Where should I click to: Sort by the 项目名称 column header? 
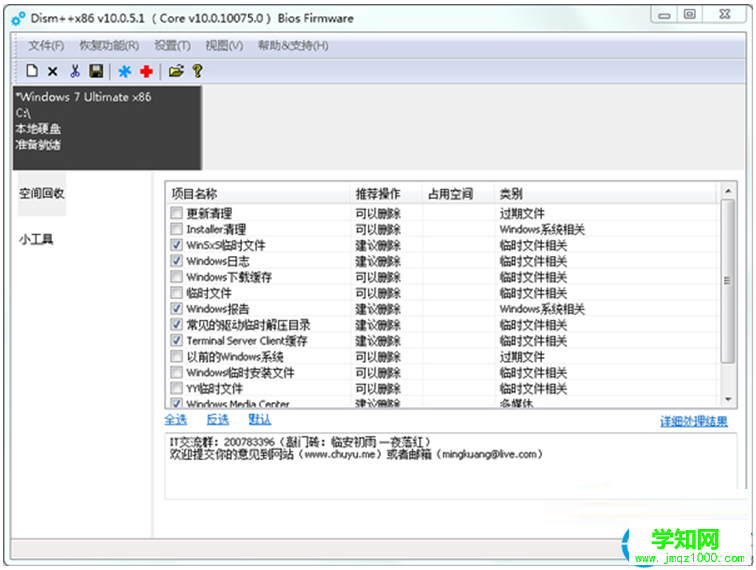(x=257, y=194)
